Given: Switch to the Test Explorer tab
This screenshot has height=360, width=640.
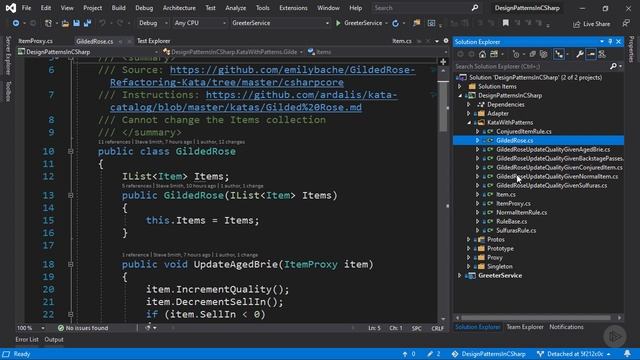Looking at the screenshot, I should pos(153,41).
